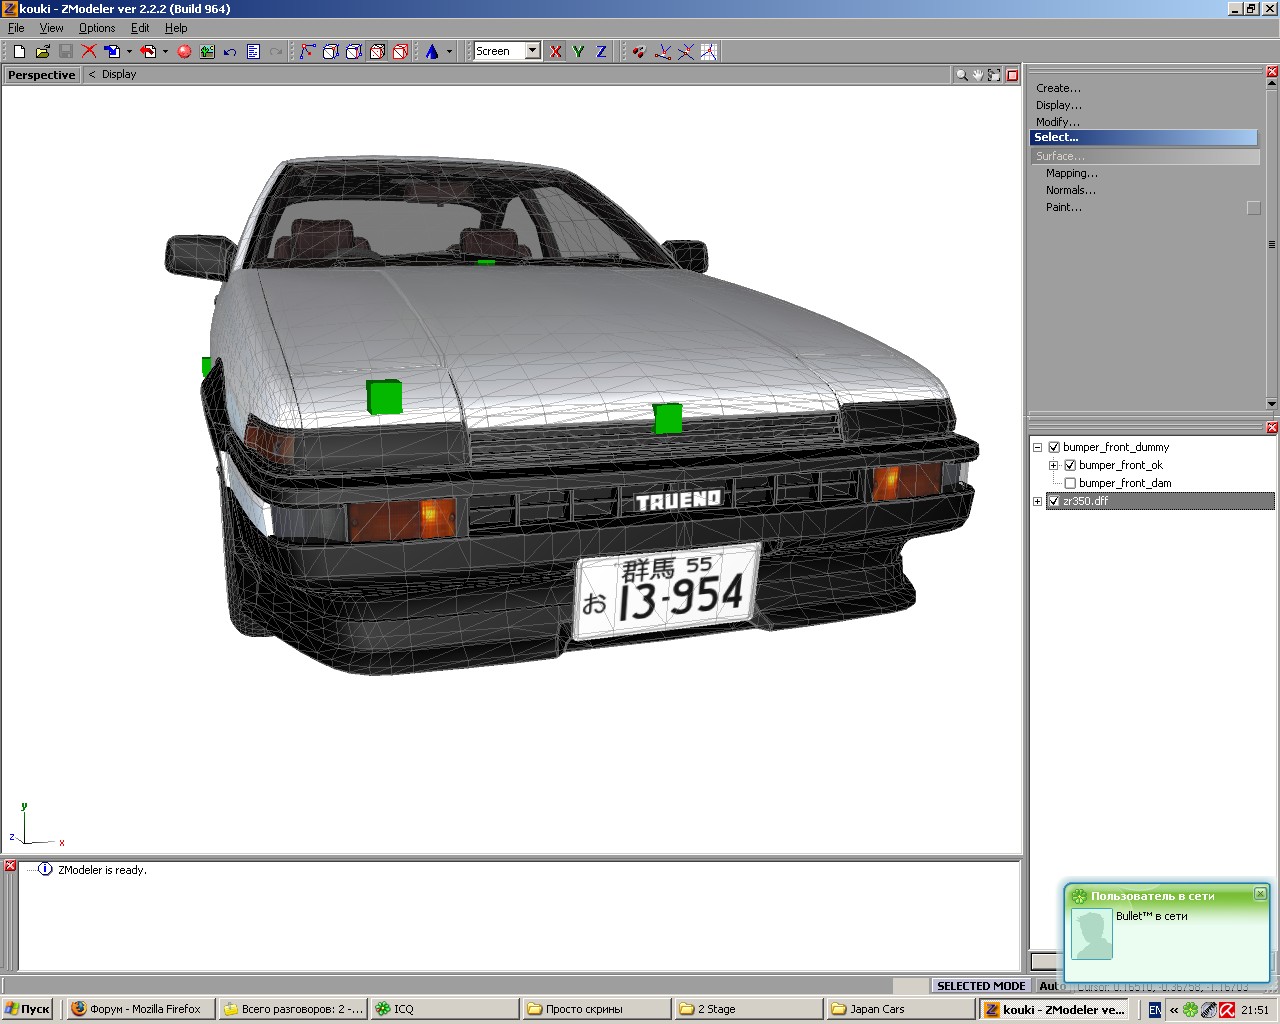
Task: Open the Screen axis combo box
Action: pos(507,51)
